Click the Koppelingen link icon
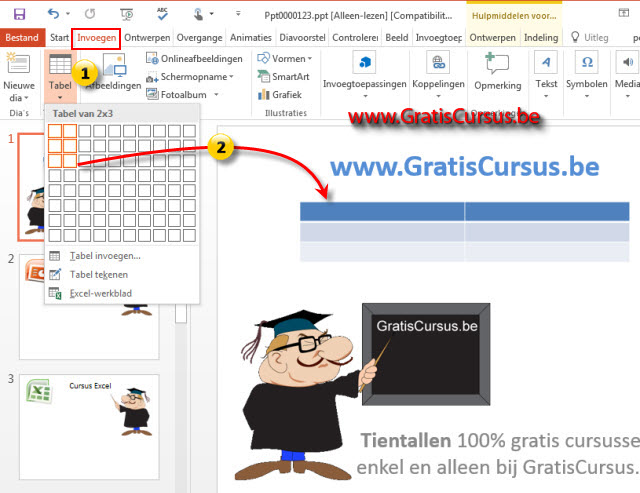The width and height of the screenshot is (640, 493). tap(438, 62)
